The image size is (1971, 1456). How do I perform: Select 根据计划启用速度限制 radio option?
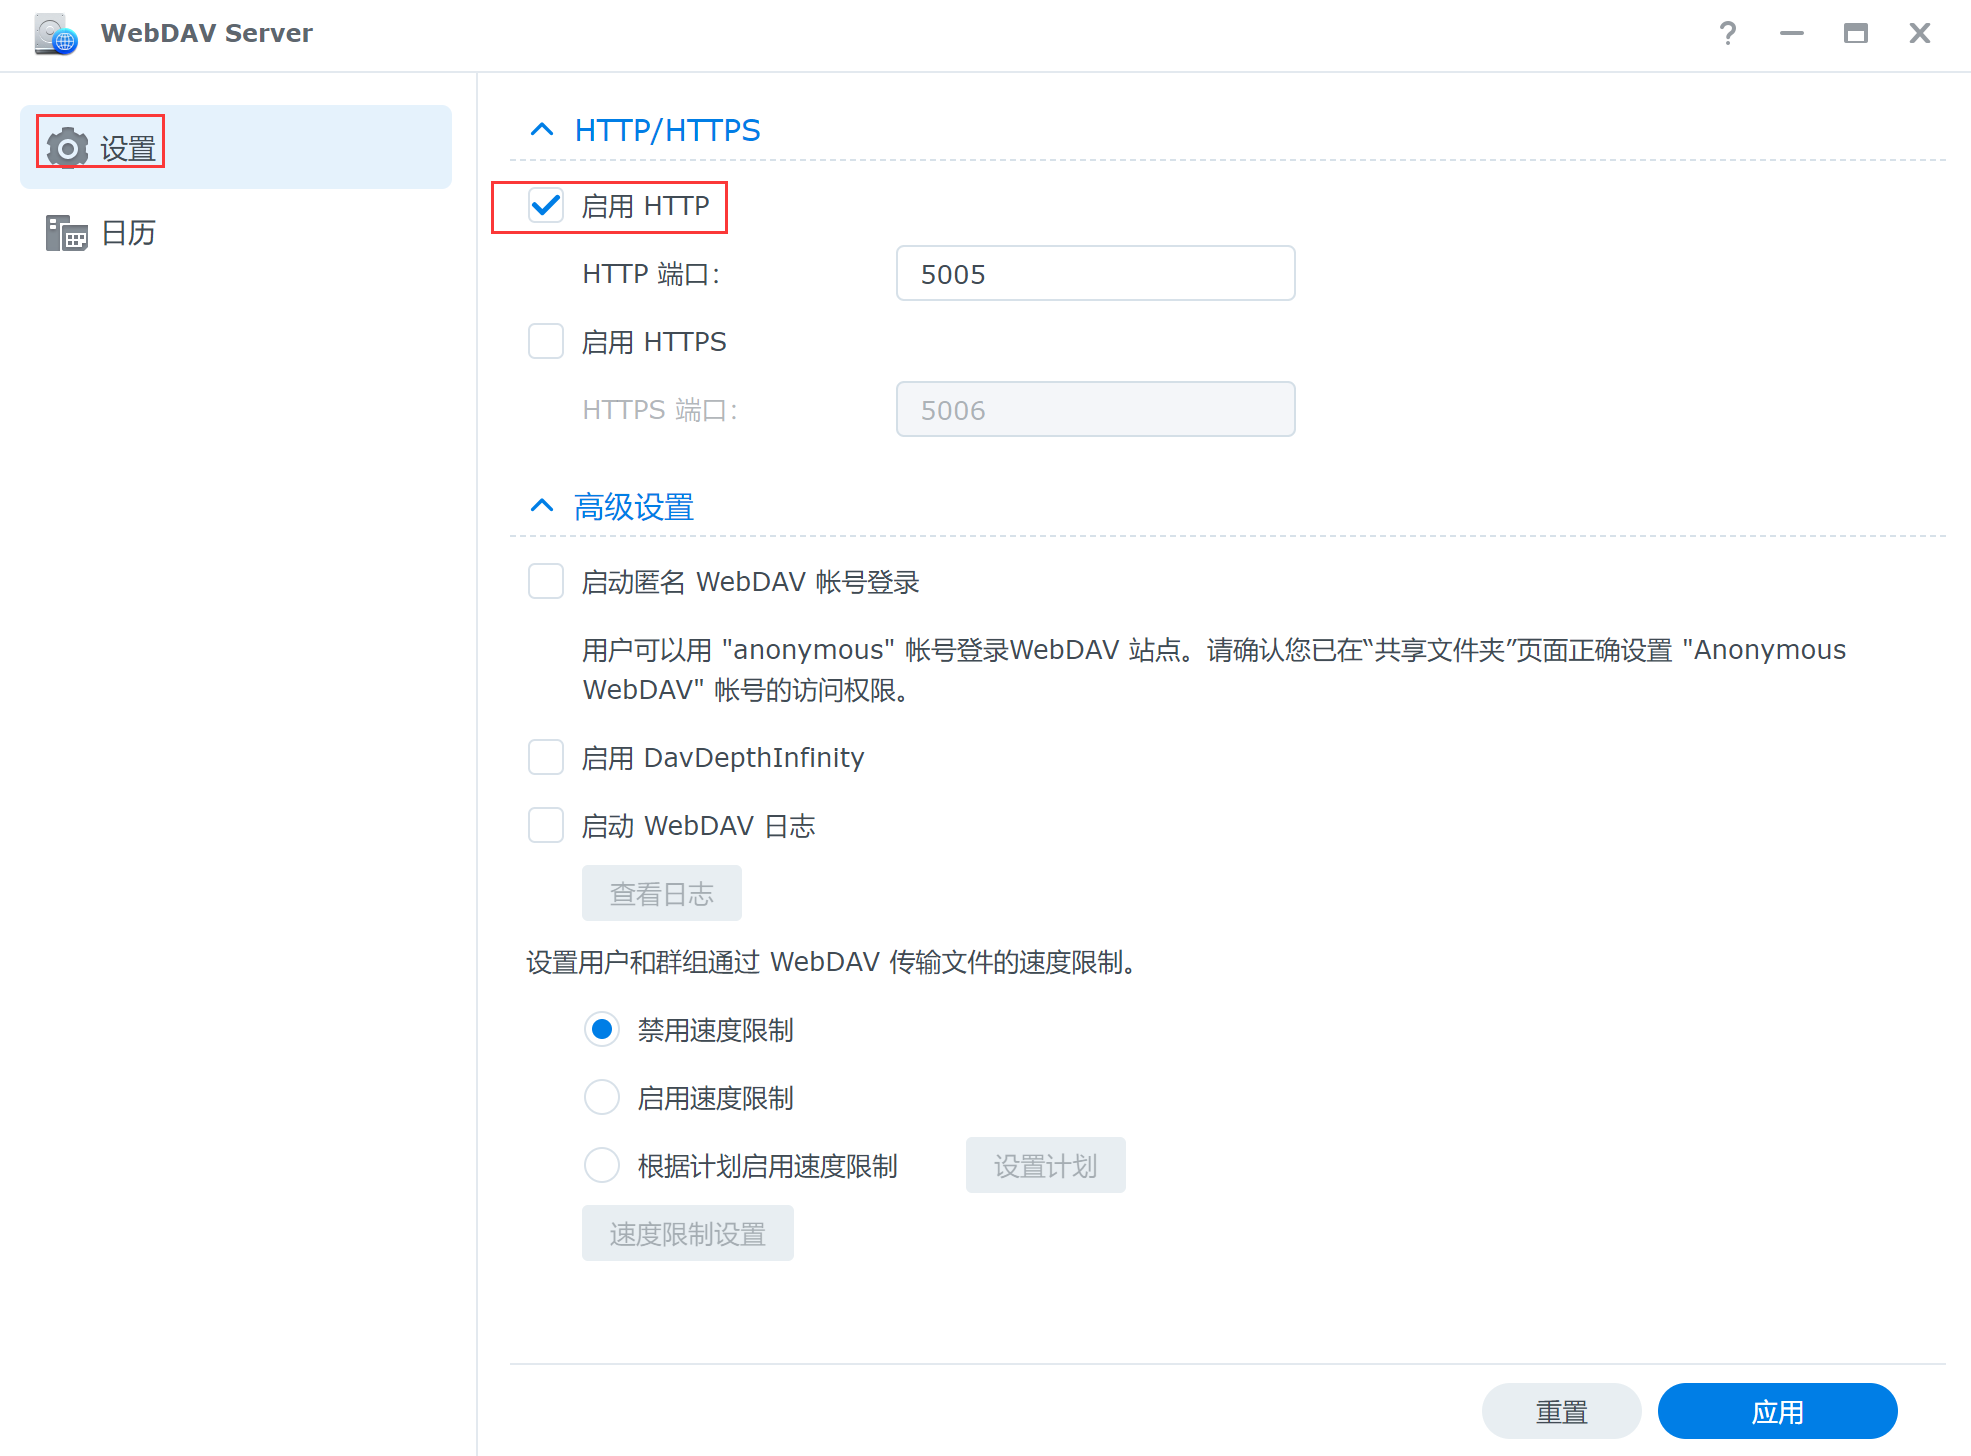pyautogui.click(x=602, y=1166)
